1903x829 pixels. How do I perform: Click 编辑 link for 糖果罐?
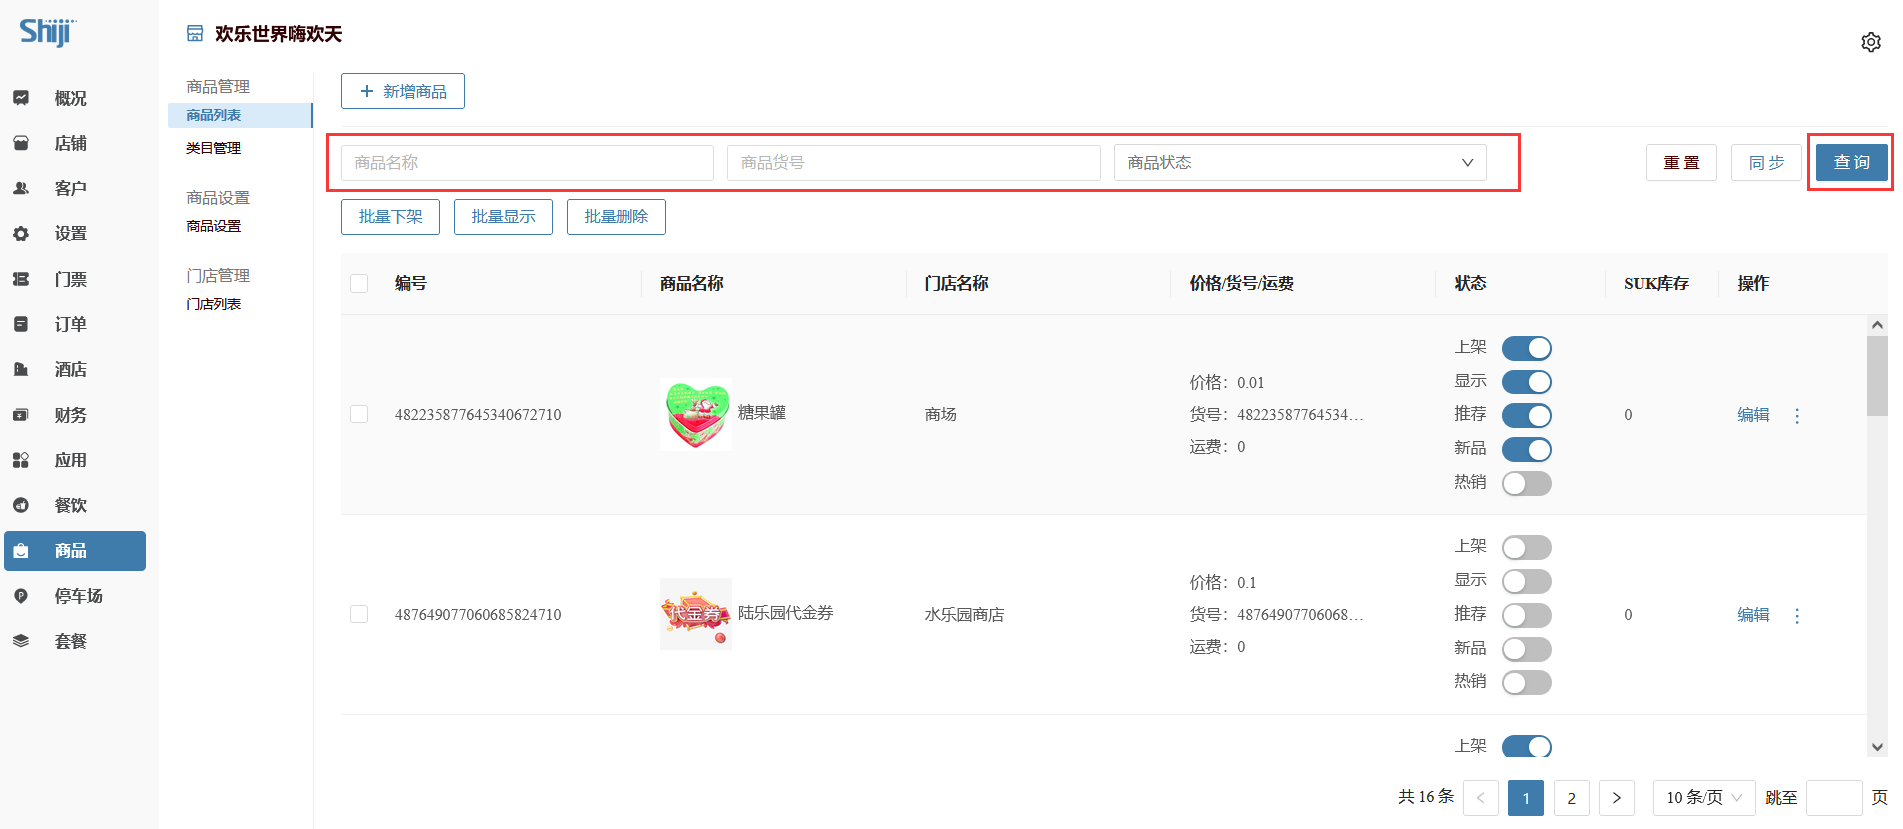coord(1753,415)
